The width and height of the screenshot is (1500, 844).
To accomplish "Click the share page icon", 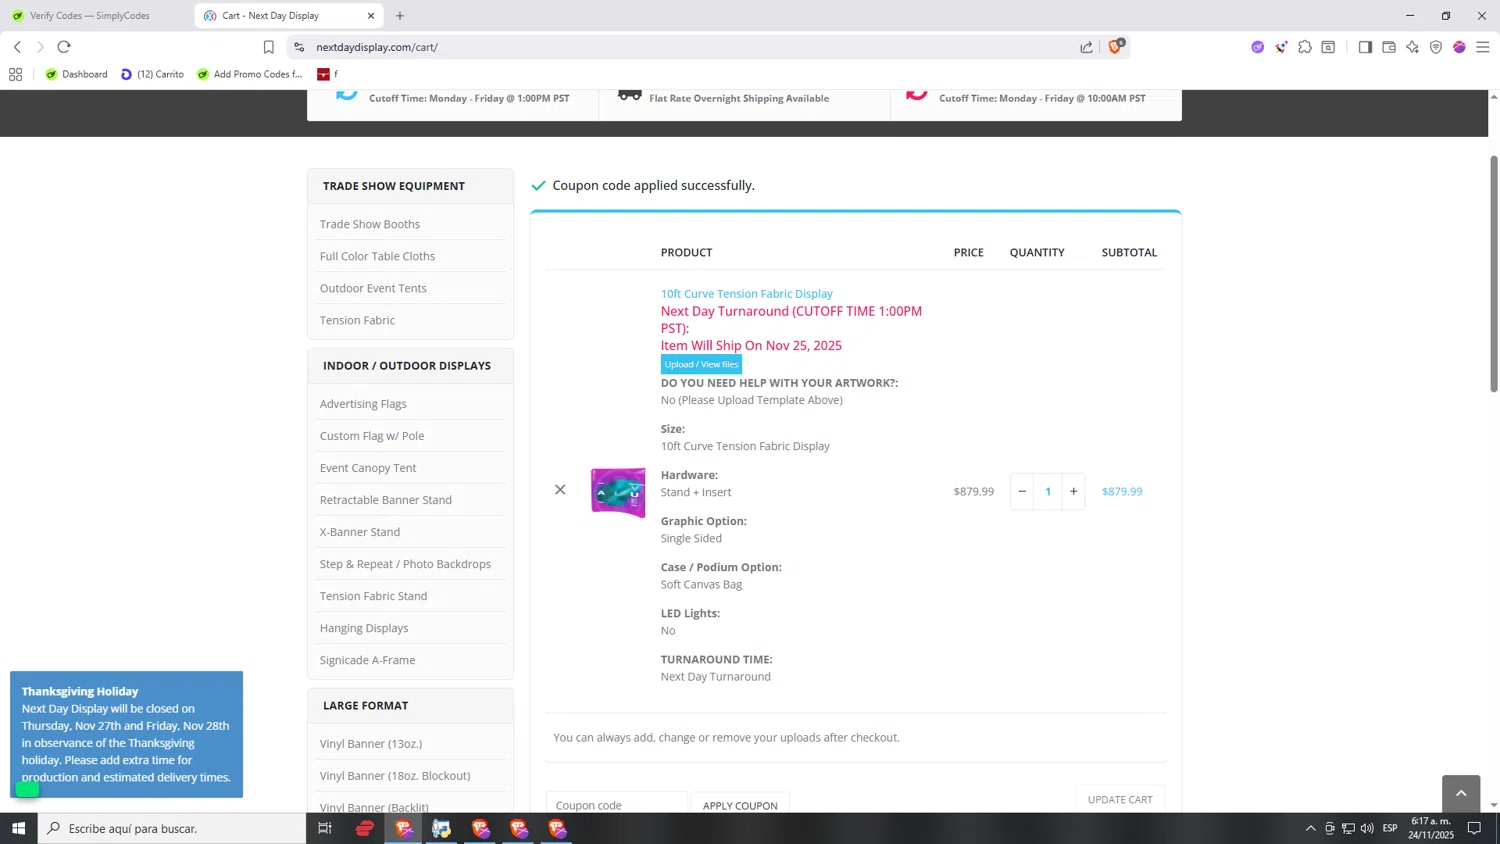I will click(x=1087, y=47).
